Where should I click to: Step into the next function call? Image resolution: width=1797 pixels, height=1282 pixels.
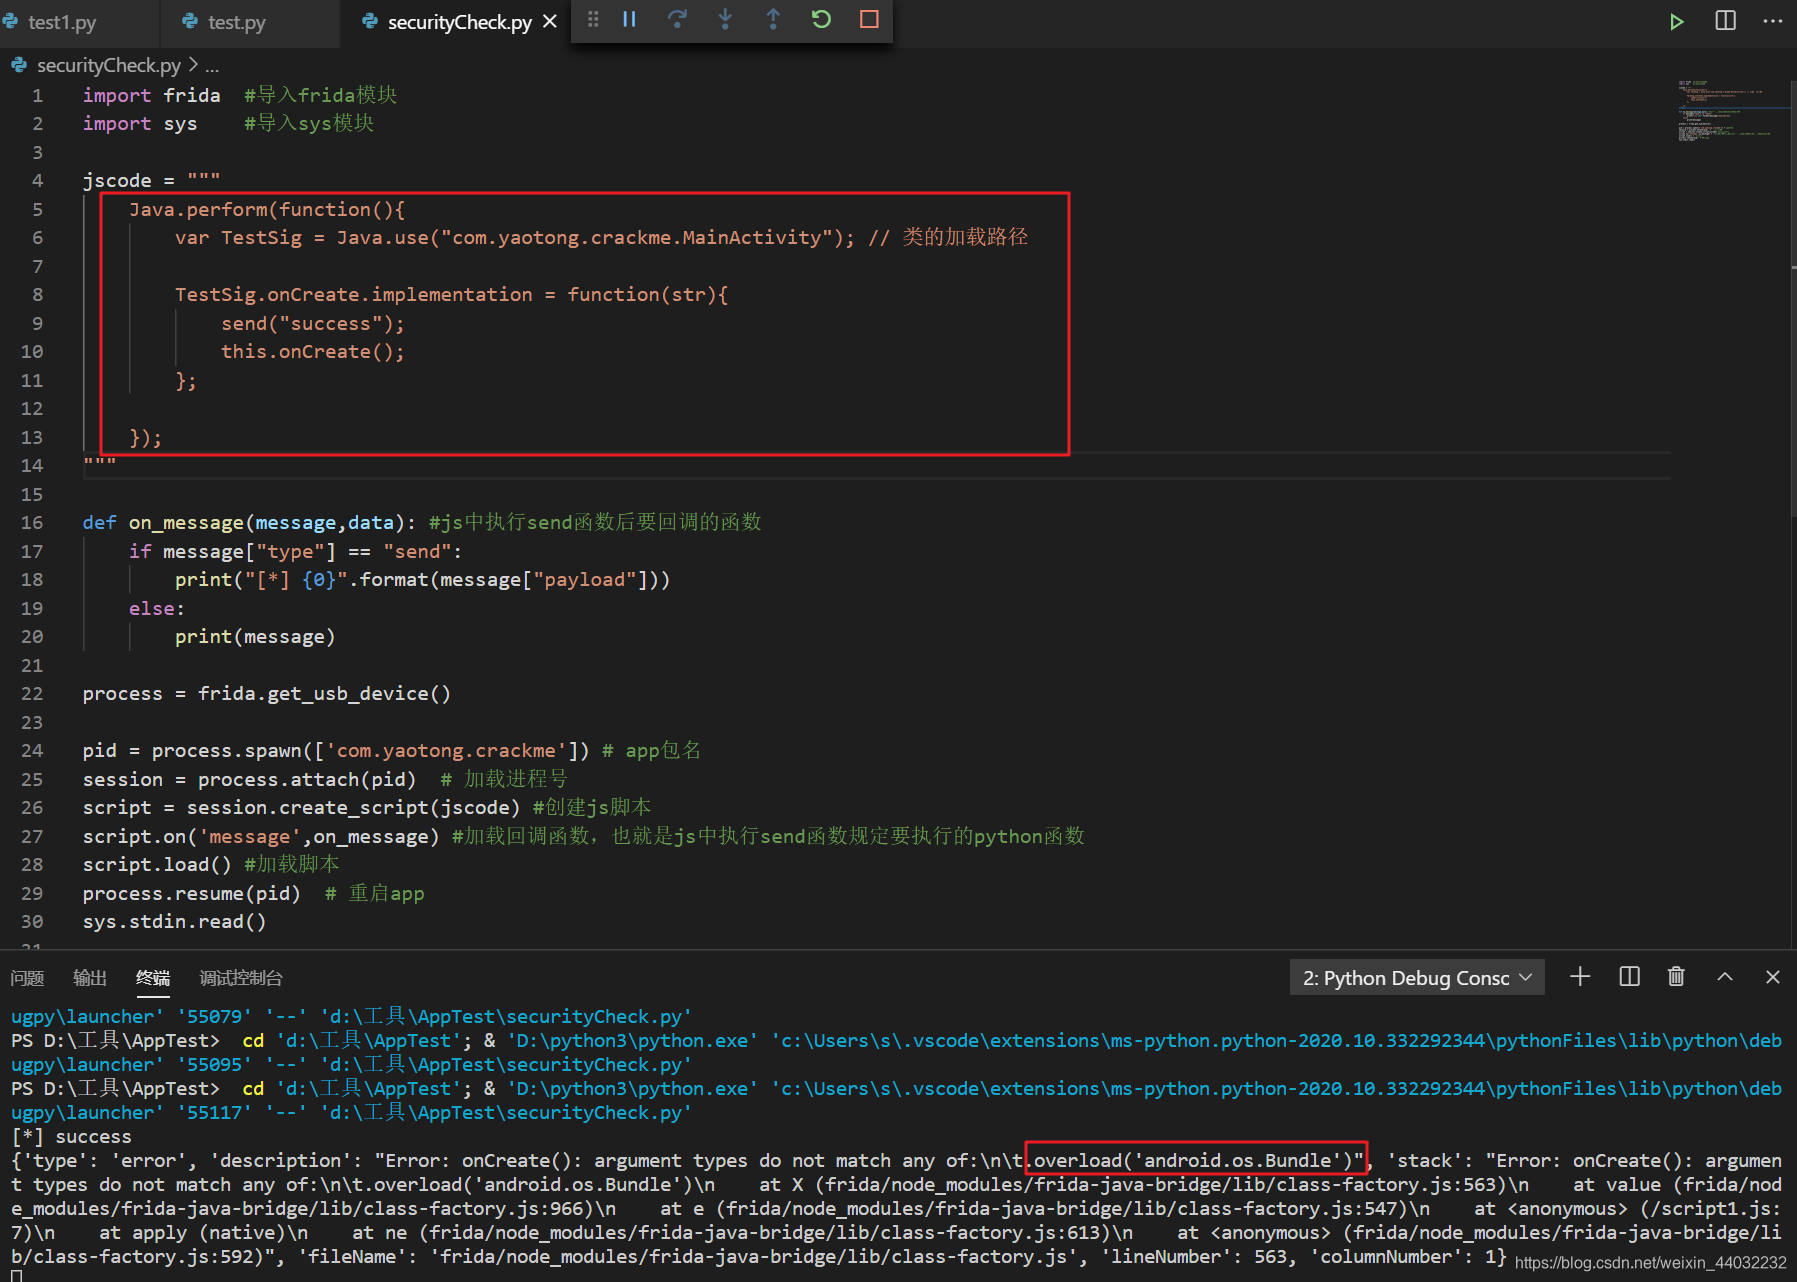click(725, 20)
